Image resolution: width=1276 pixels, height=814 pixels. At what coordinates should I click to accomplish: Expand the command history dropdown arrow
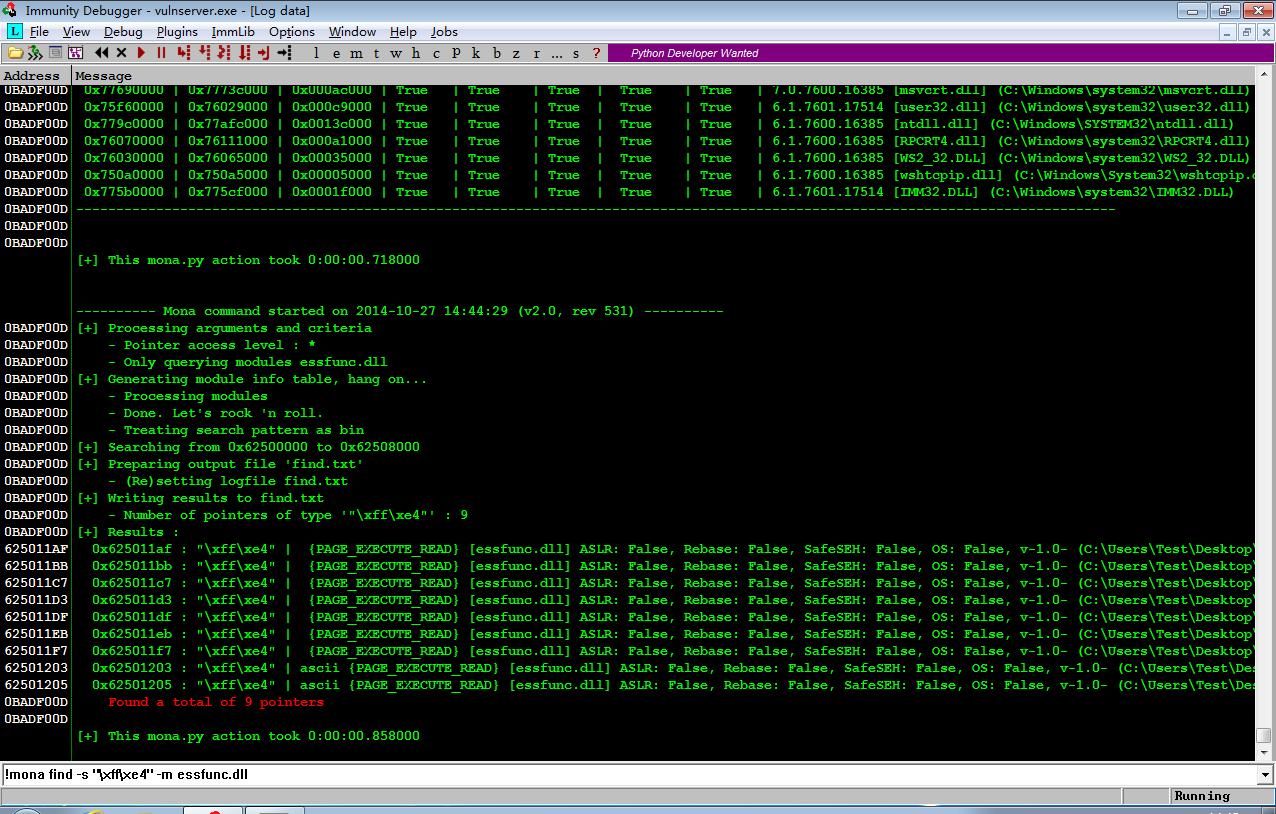click(1265, 775)
